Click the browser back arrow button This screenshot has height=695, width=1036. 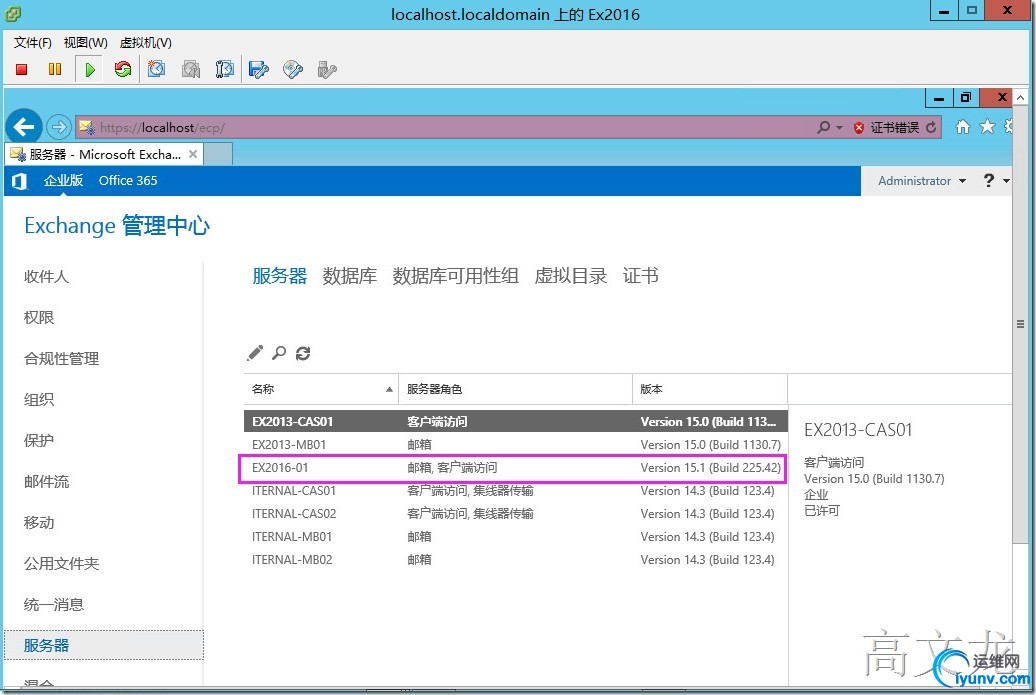(x=24, y=127)
